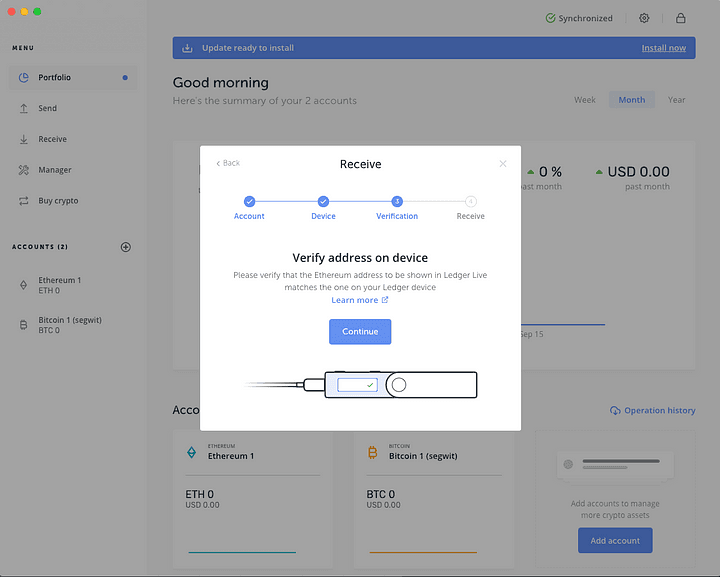Open settings with the gear icon
This screenshot has width=720, height=577.
[644, 18]
